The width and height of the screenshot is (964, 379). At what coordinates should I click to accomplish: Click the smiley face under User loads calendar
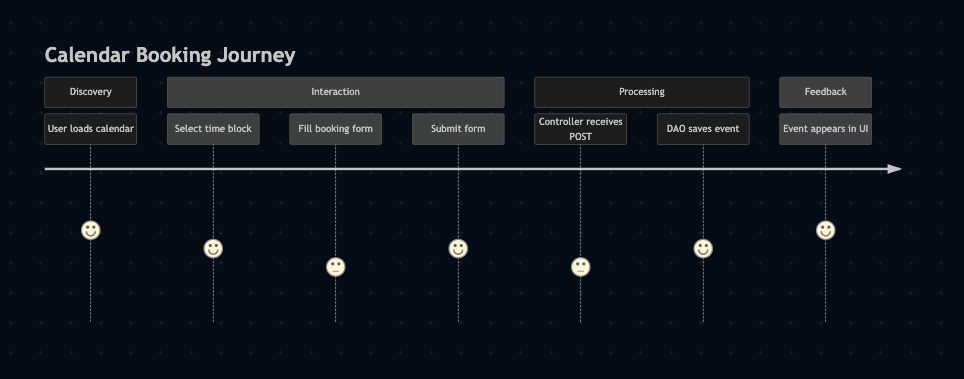pos(90,230)
